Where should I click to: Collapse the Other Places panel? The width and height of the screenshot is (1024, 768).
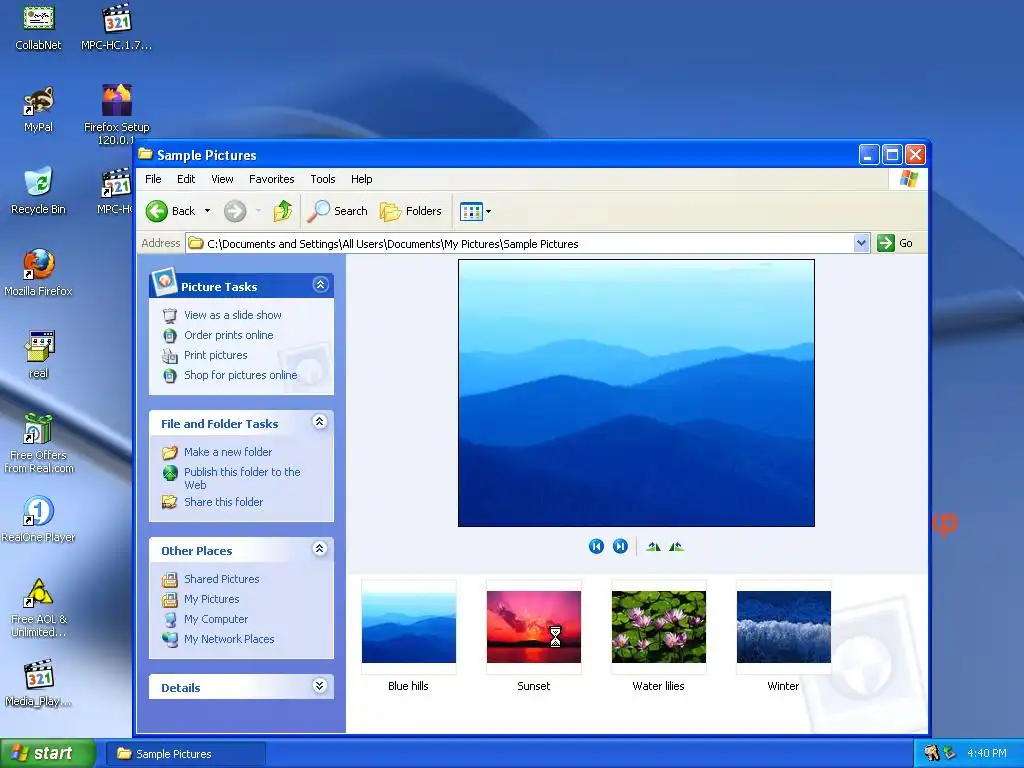pyautogui.click(x=319, y=549)
